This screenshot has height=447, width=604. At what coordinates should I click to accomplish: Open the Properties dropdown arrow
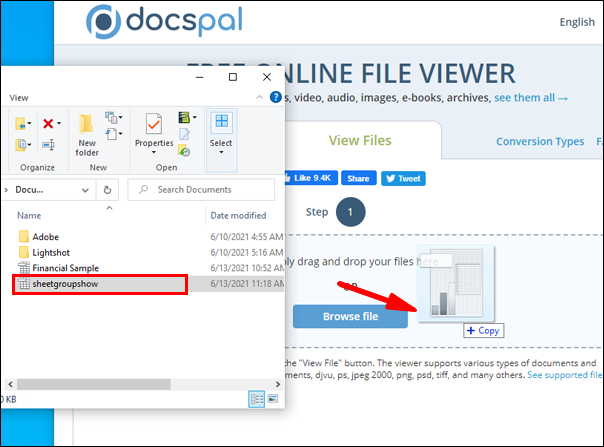click(x=154, y=152)
